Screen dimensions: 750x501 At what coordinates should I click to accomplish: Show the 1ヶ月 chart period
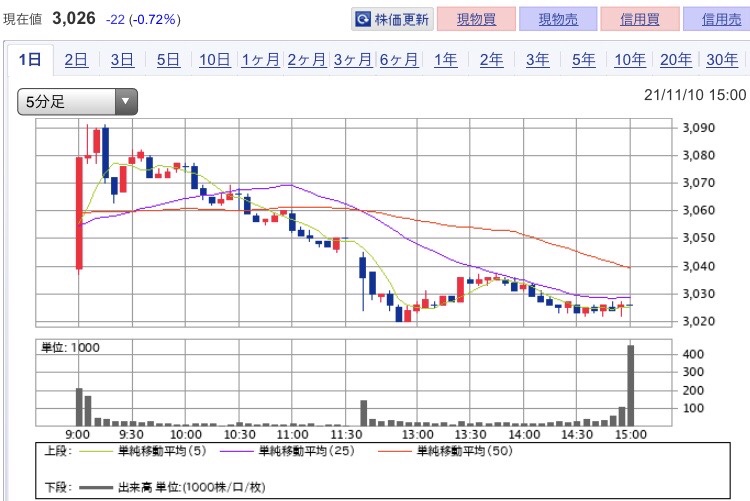[x=260, y=60]
